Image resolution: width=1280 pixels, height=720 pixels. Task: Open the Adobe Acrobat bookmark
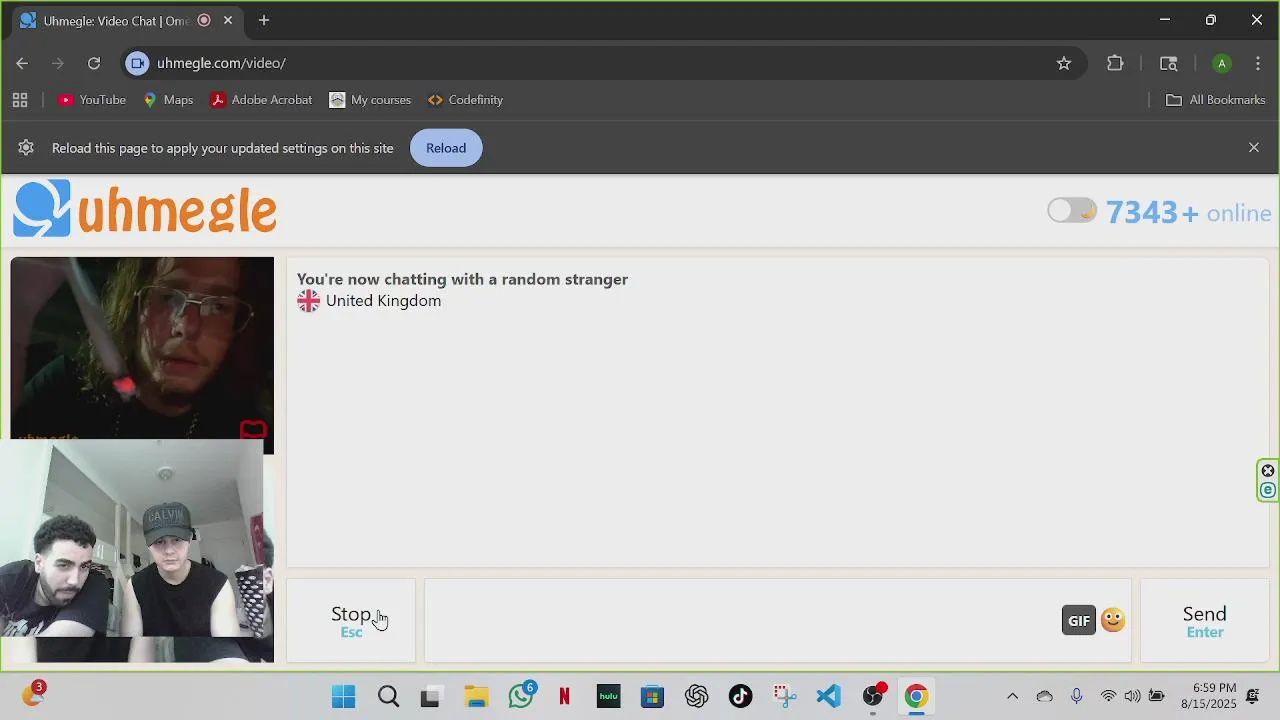pos(262,100)
